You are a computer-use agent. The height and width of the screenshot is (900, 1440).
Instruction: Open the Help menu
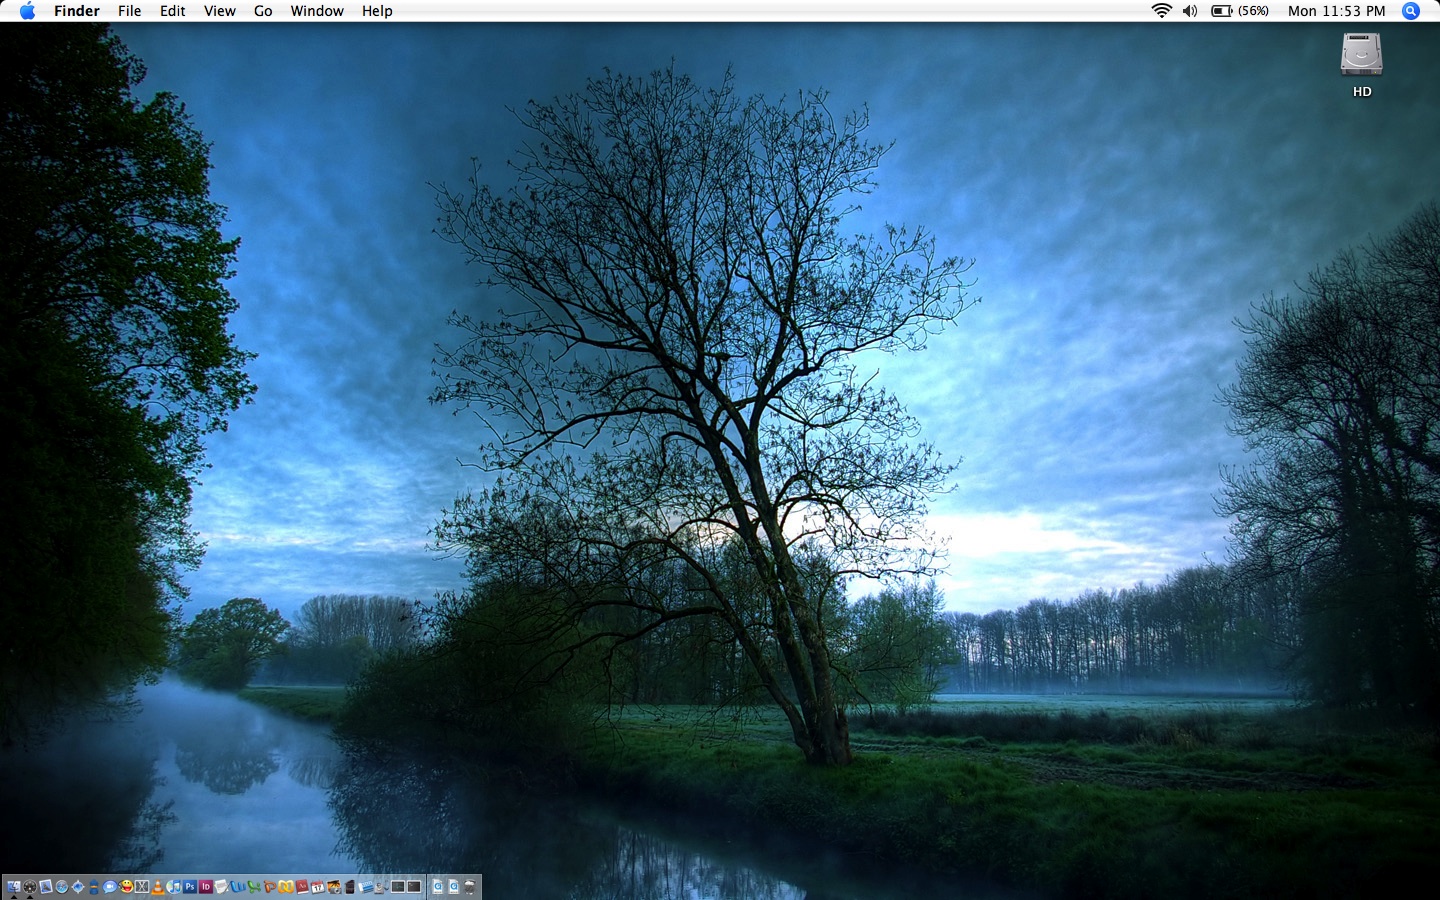point(377,11)
